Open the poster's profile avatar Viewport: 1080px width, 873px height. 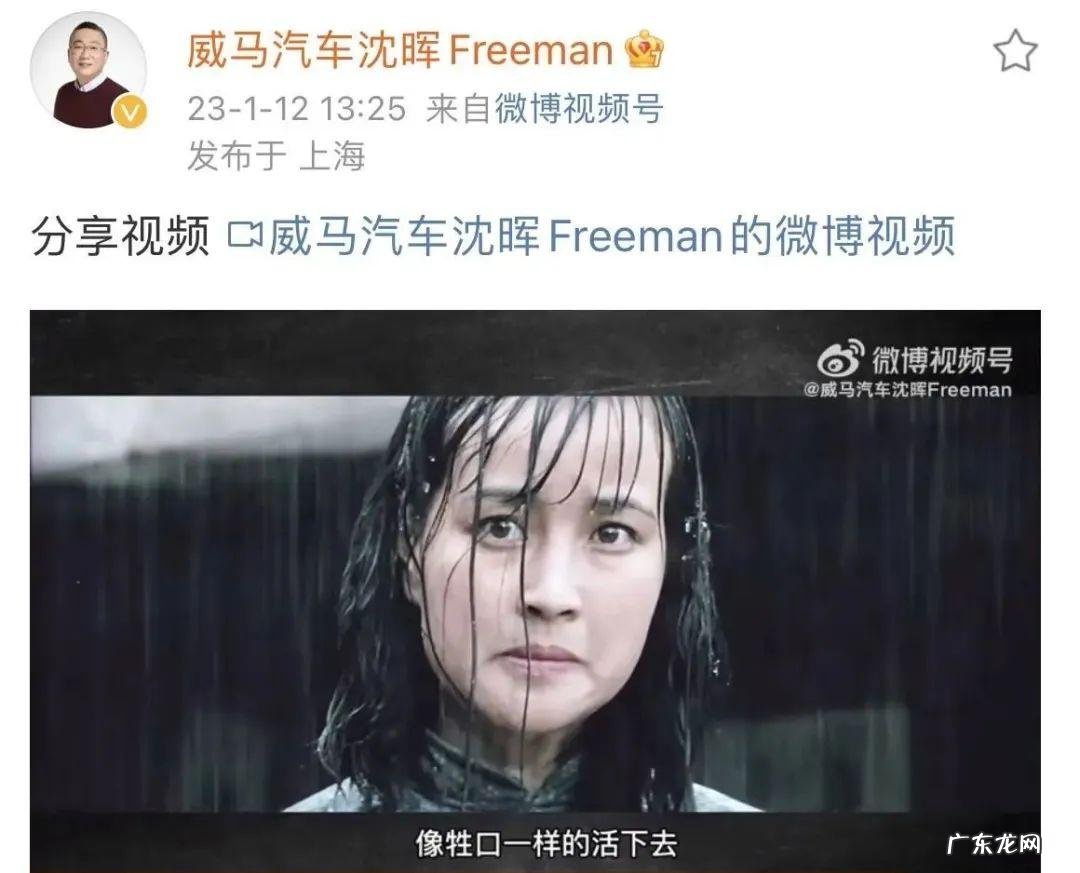88,70
